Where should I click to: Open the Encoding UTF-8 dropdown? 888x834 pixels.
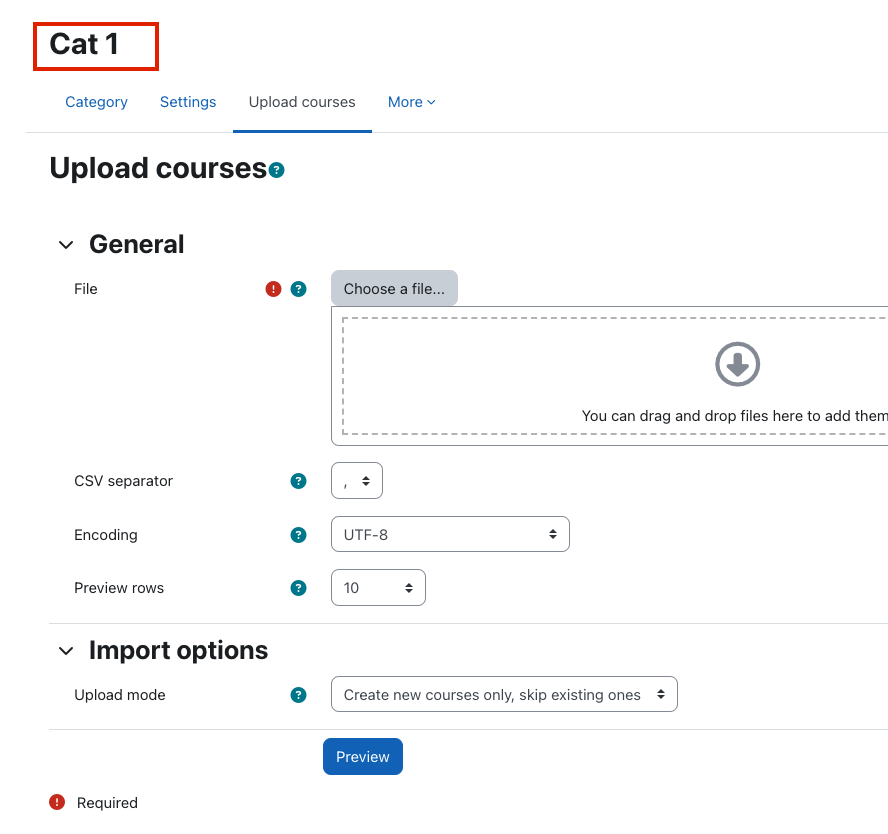pos(450,534)
